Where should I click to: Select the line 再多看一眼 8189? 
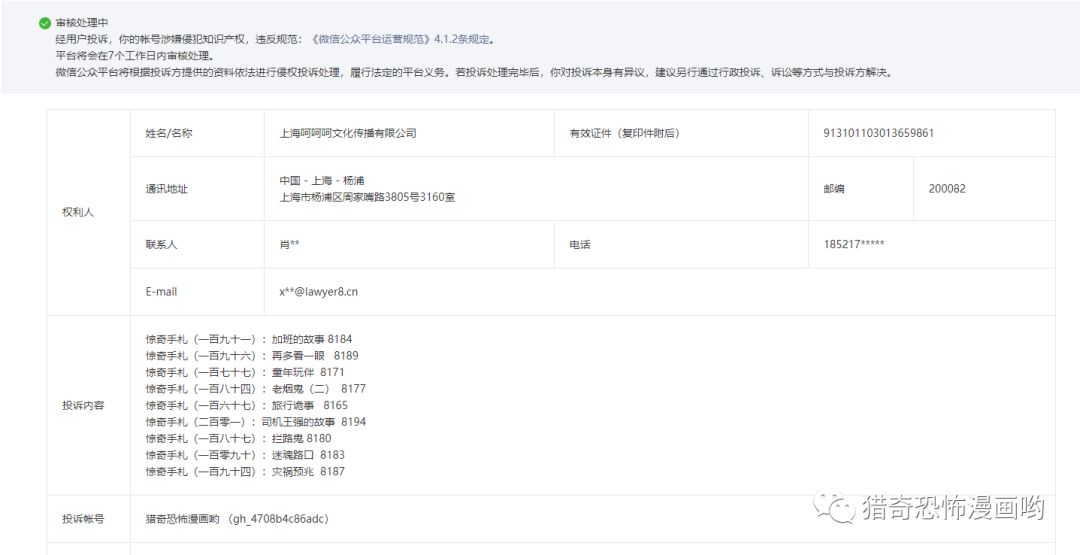pyautogui.click(x=251, y=355)
